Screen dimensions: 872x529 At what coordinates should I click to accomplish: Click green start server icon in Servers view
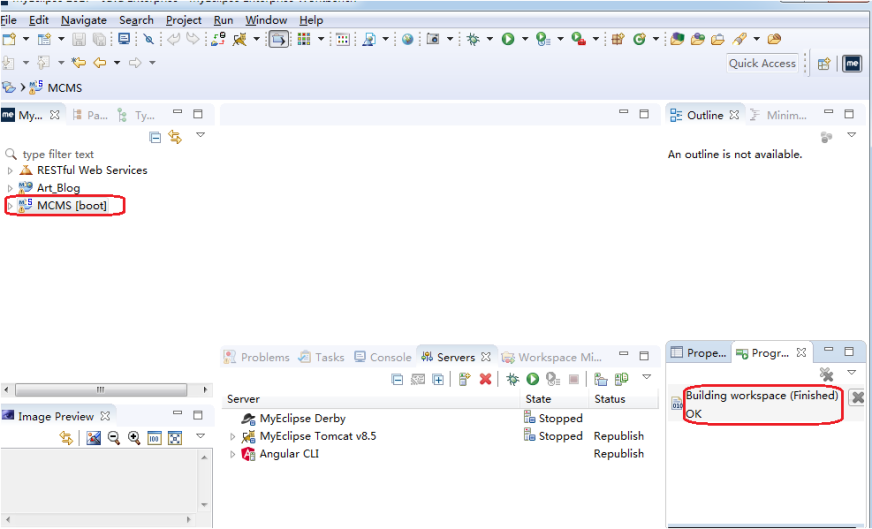click(533, 379)
